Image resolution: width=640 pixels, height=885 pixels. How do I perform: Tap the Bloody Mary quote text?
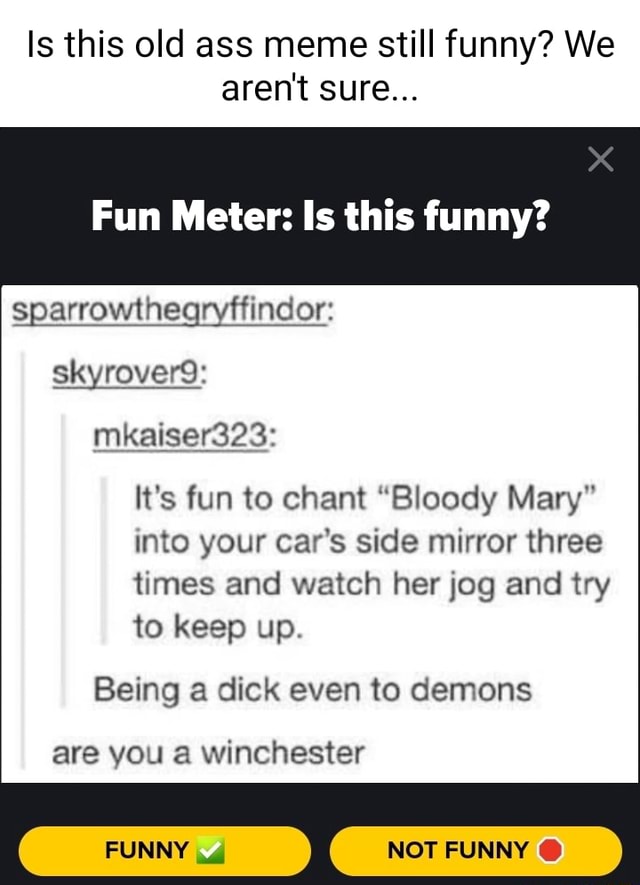(x=372, y=562)
